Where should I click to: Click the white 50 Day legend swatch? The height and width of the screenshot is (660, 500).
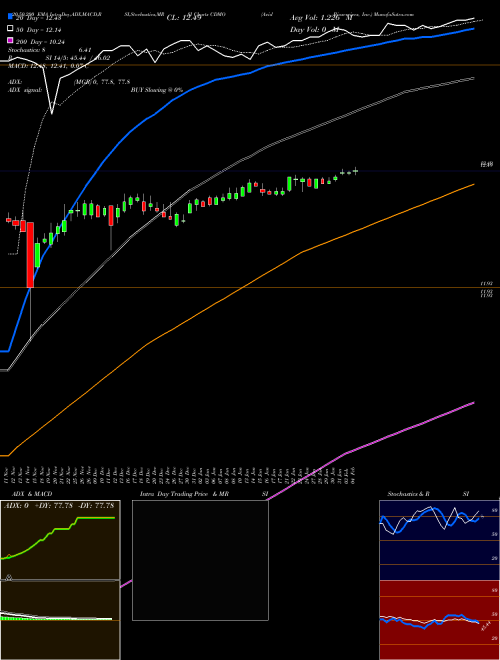pyautogui.click(x=10, y=29)
